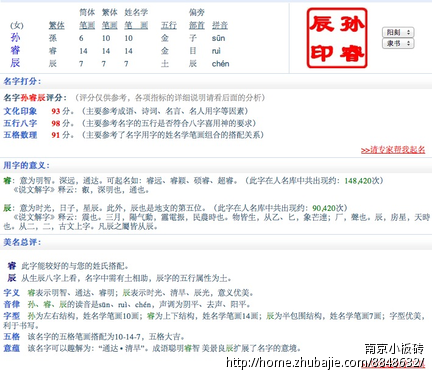Click the simplified stroke count 6
The height and width of the screenshot is (370, 432).
pyautogui.click(x=81, y=38)
